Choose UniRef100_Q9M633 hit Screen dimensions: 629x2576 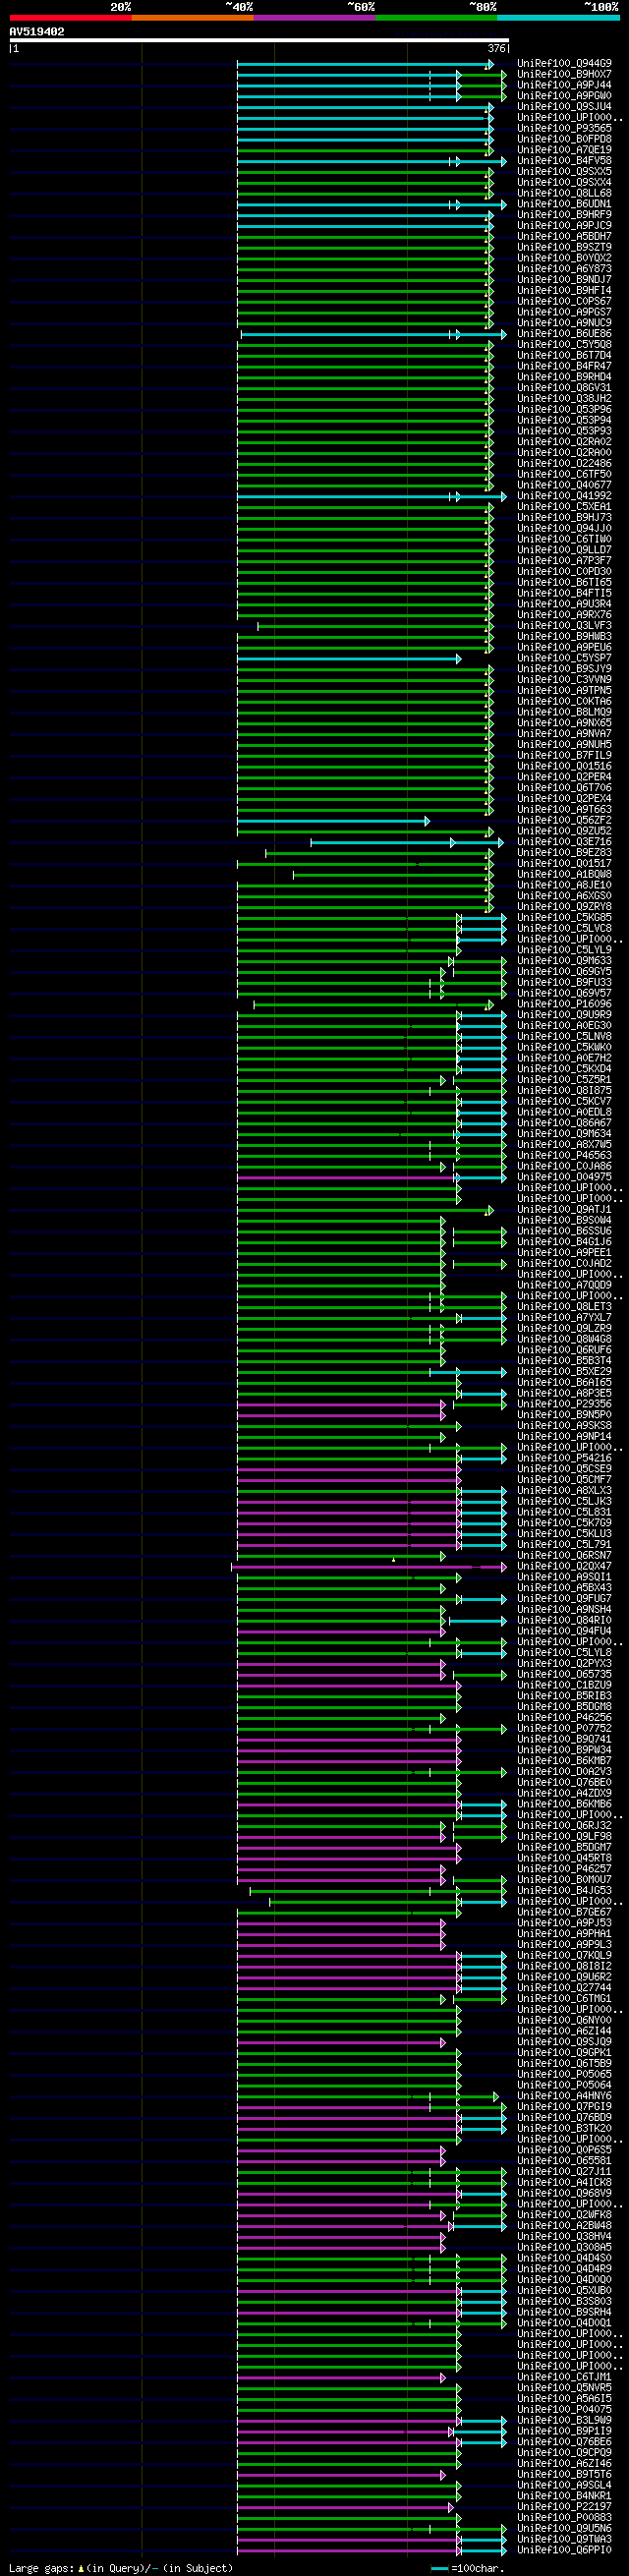[564, 961]
